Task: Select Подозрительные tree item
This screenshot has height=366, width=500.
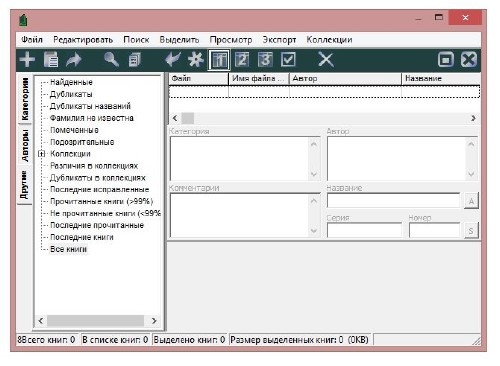Action: pos(82,142)
